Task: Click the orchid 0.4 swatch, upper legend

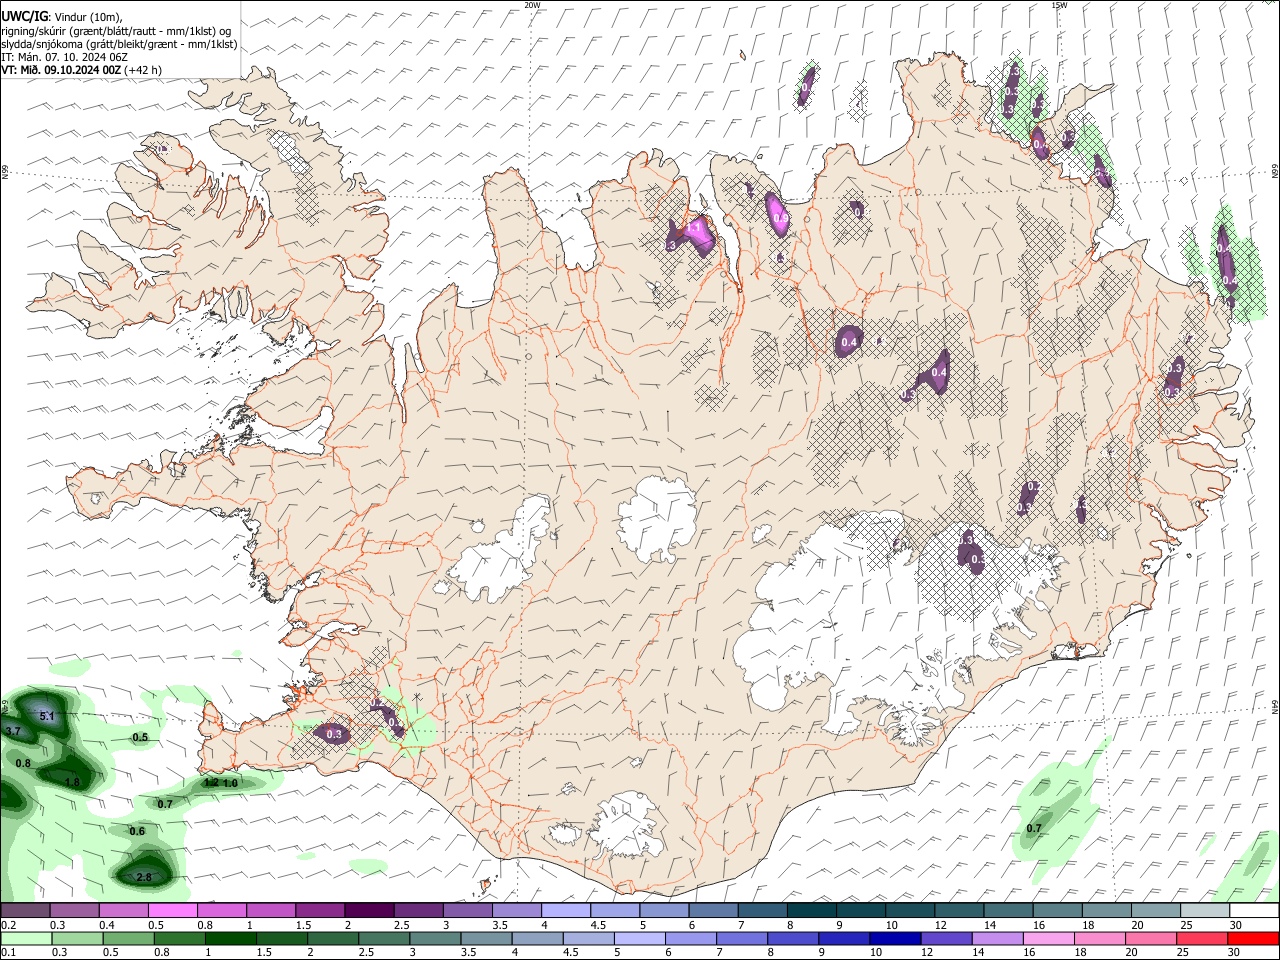Action: tap(123, 911)
